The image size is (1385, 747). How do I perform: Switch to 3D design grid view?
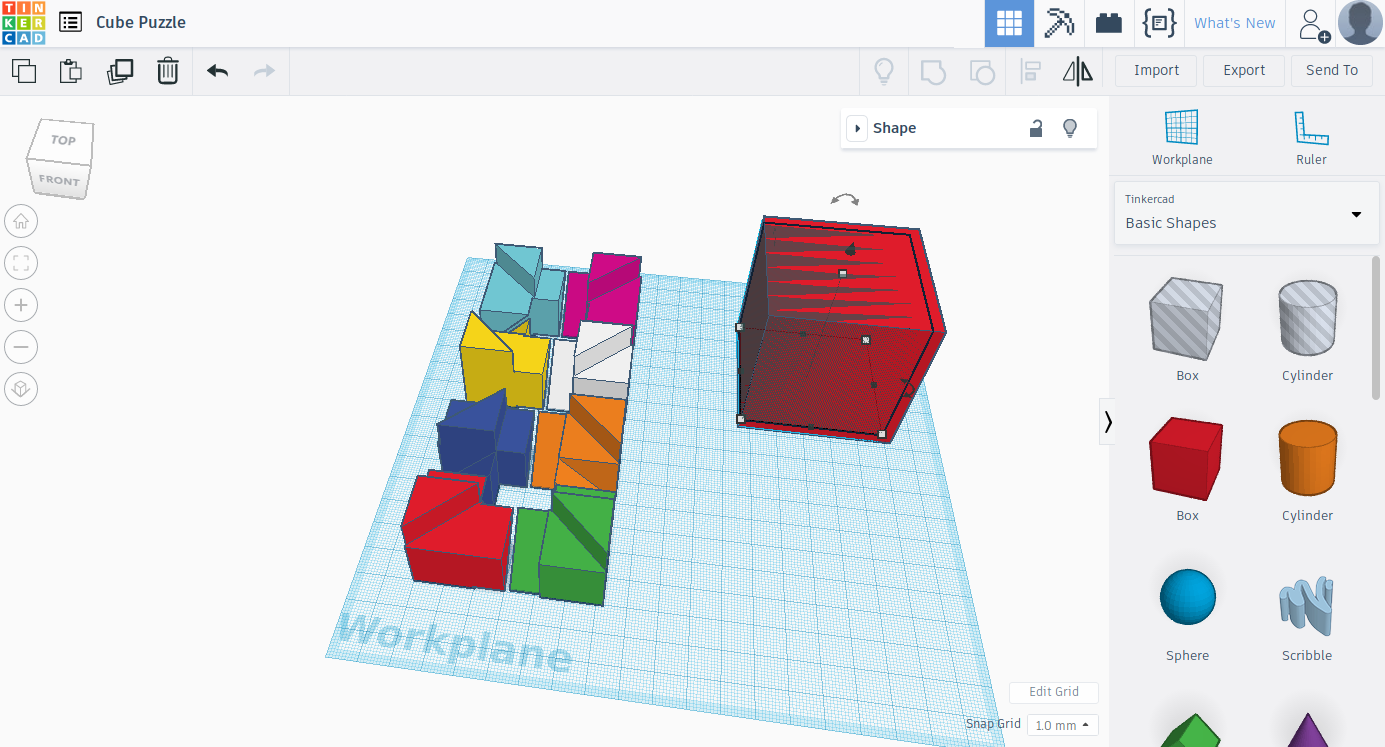click(1009, 23)
